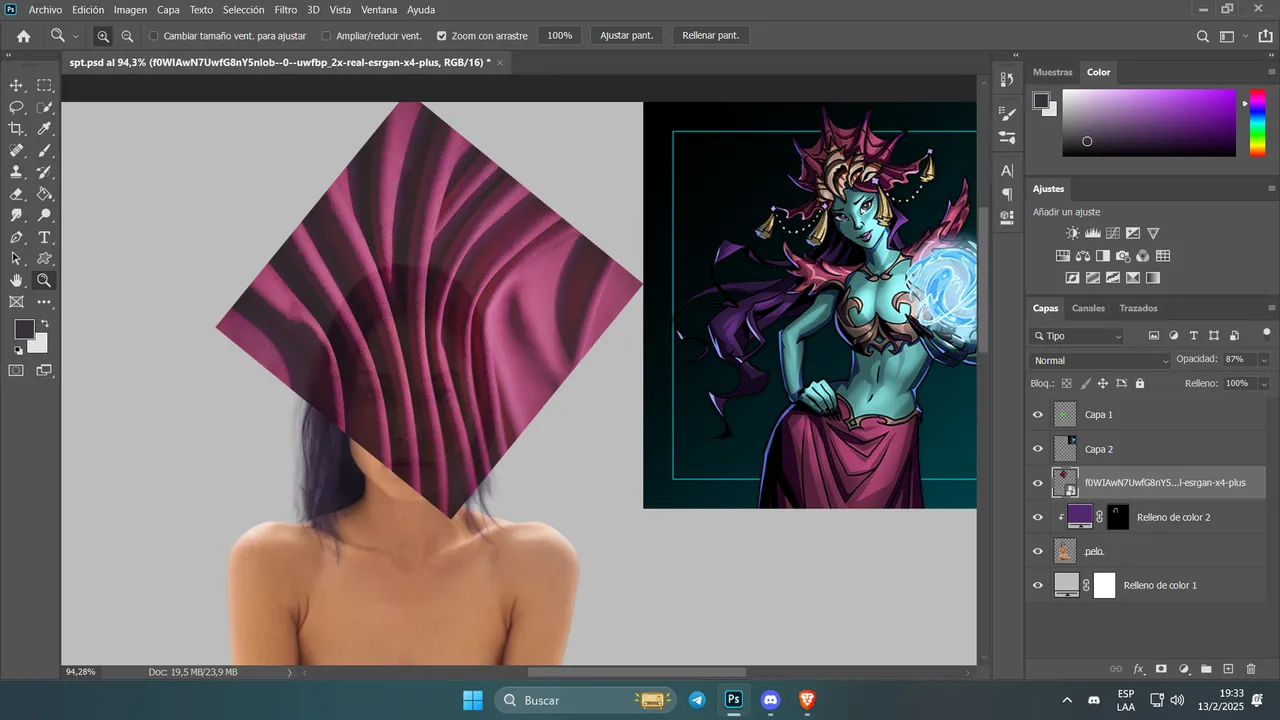Select the Crop tool
The image size is (1280, 720).
click(x=16, y=129)
